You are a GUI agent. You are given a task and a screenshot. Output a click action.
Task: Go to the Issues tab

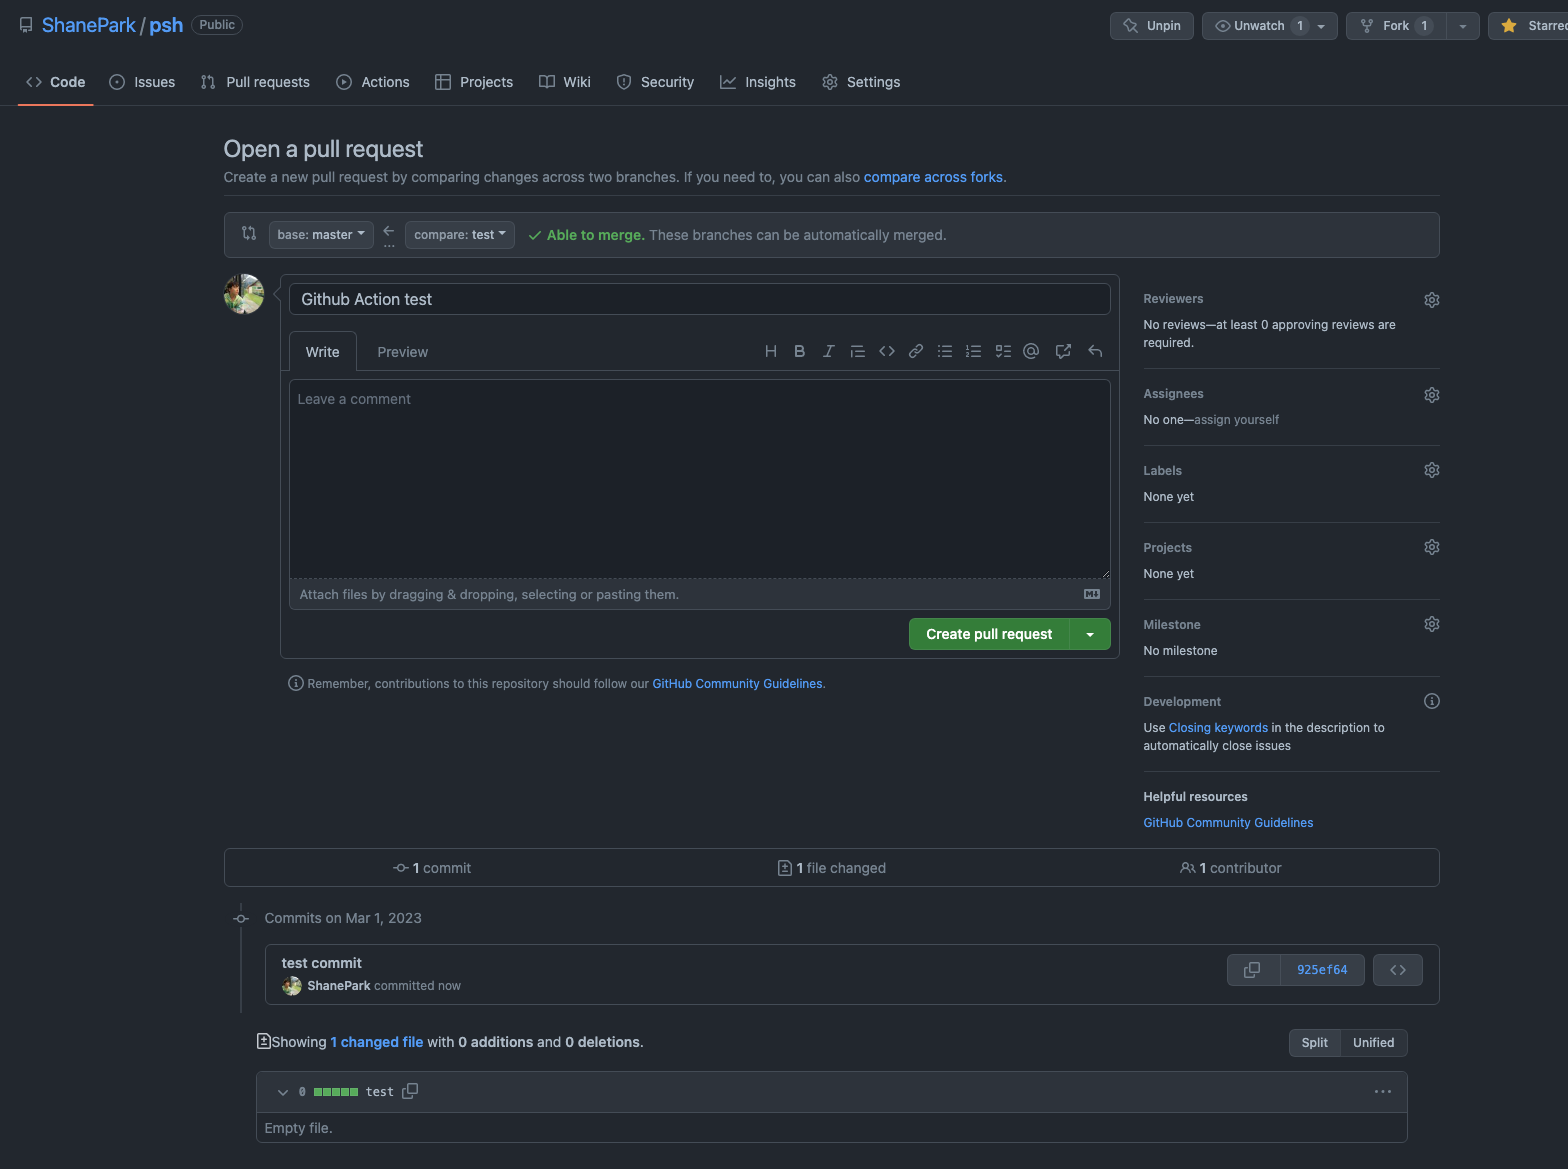[142, 82]
